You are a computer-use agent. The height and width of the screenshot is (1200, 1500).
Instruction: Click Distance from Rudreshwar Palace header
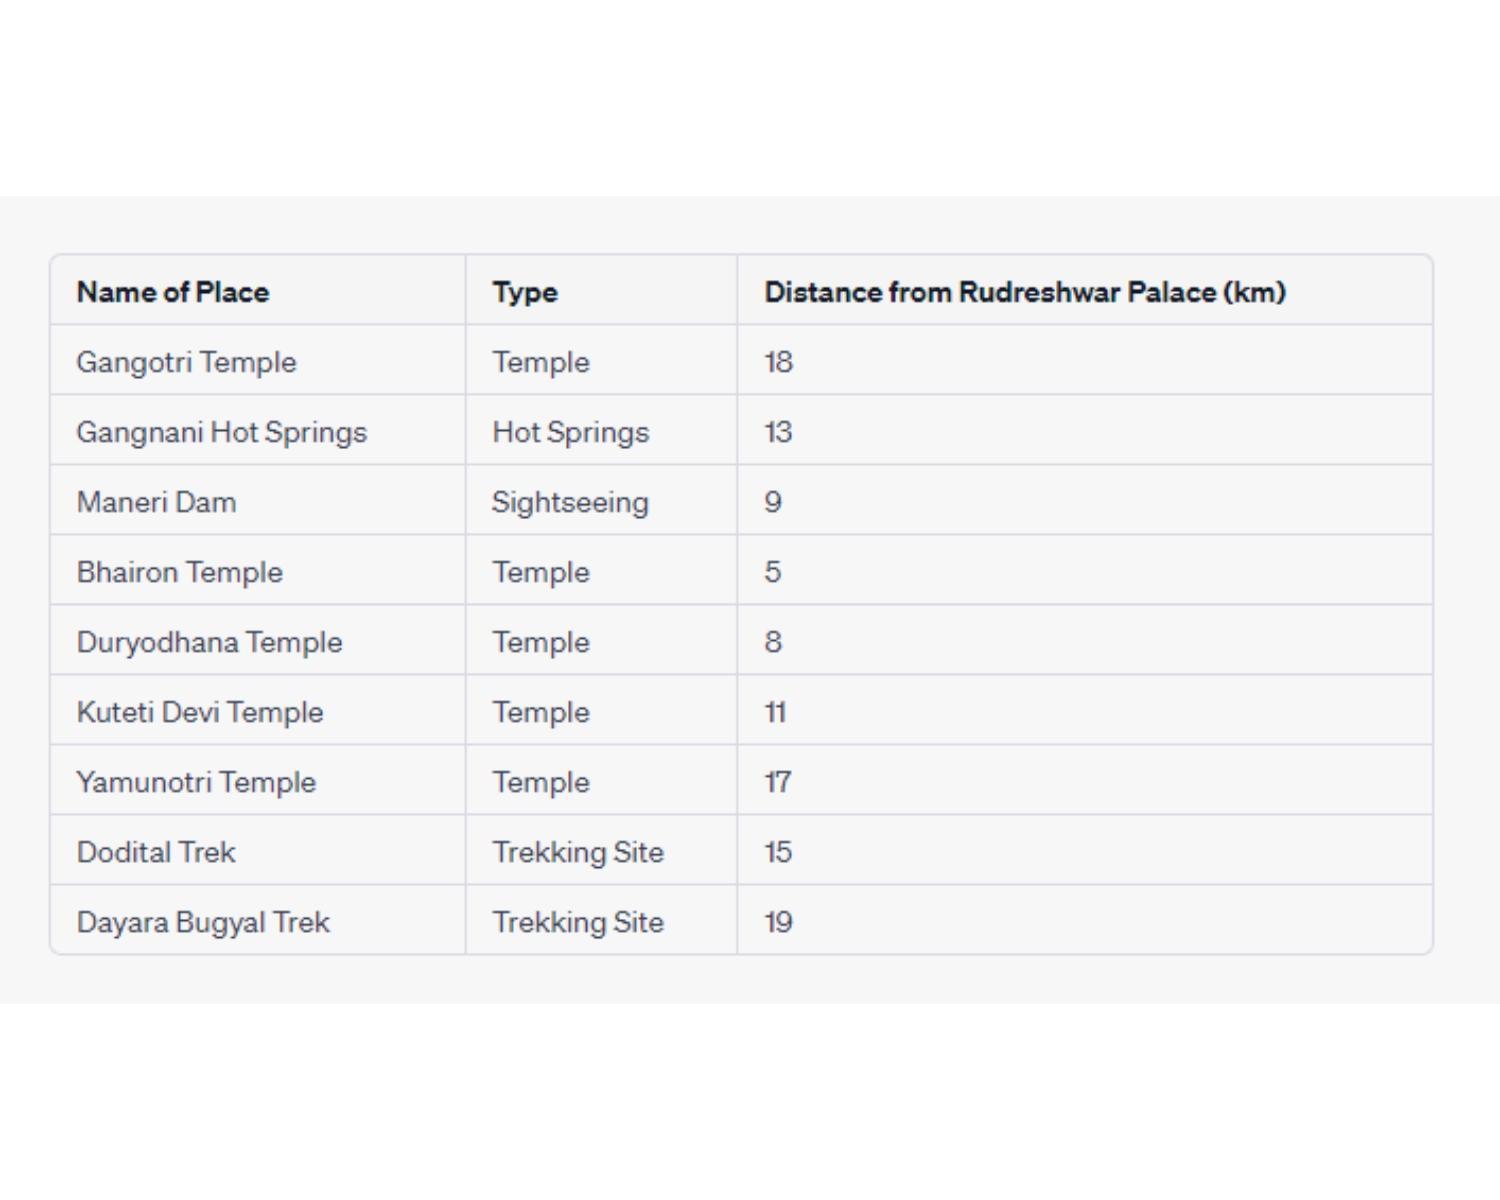point(1025,292)
